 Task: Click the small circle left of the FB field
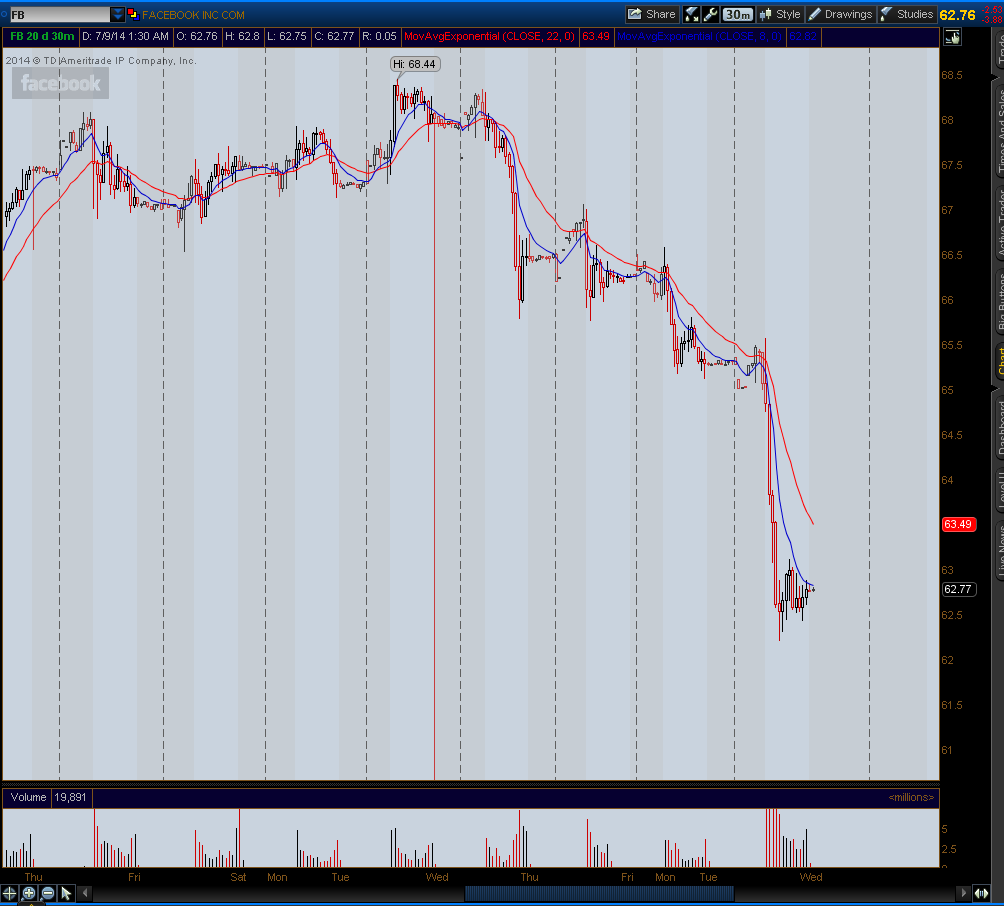click(x=4, y=14)
